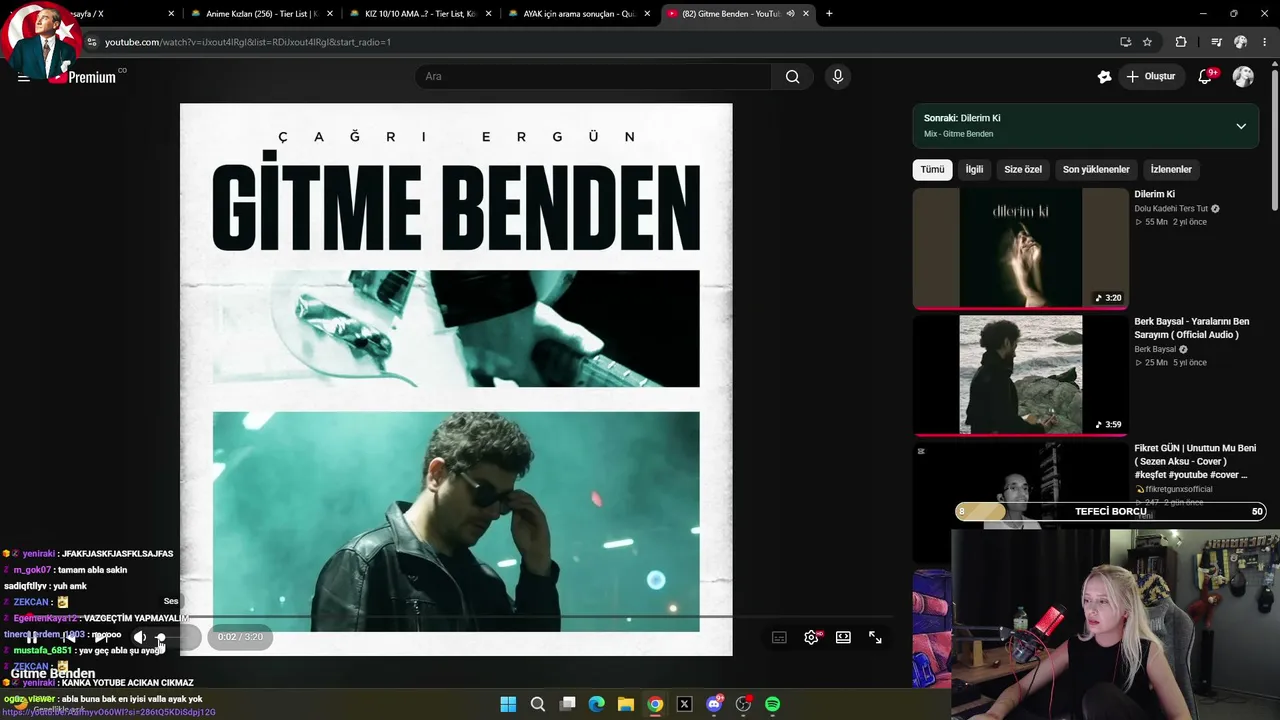Open Berk Baysal - Yaralarını Ben Sarayım title
The width and height of the screenshot is (1280, 720).
(x=1192, y=328)
